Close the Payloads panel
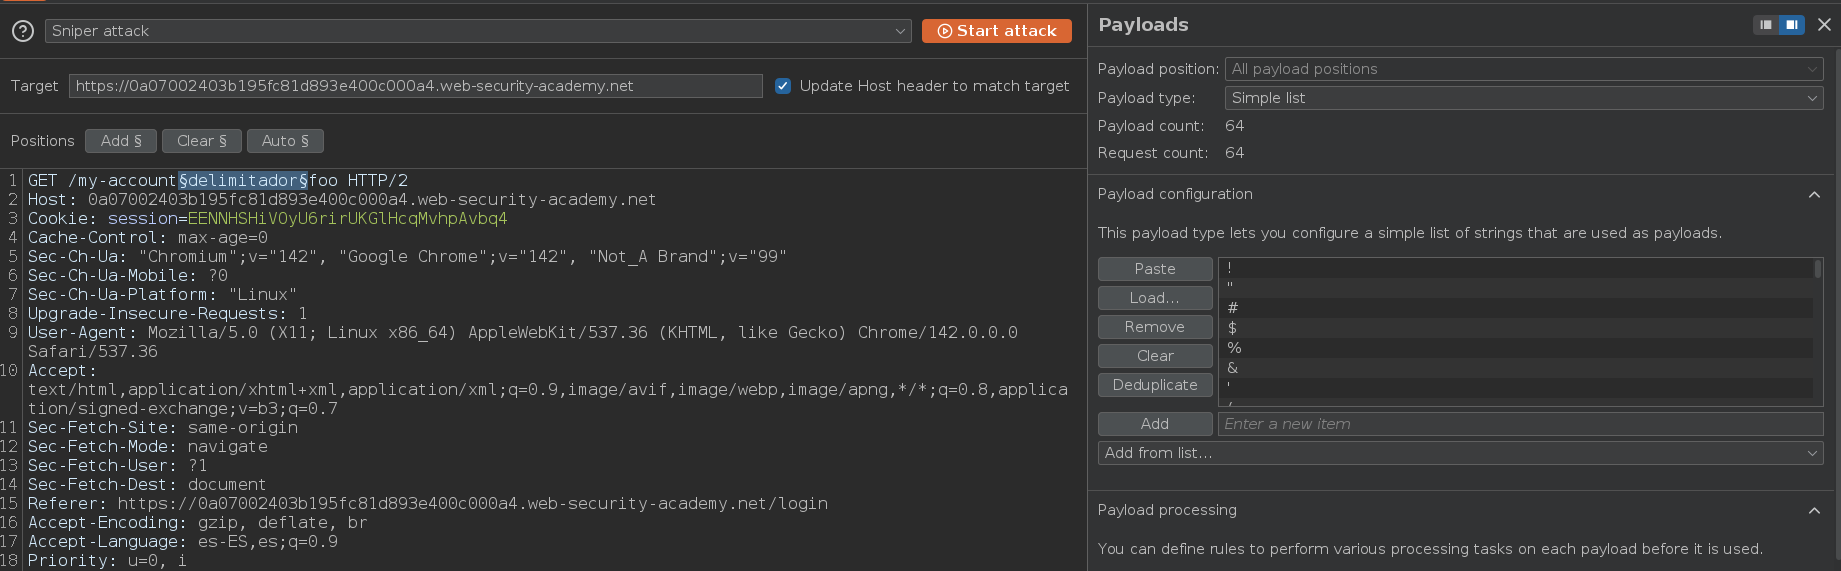This screenshot has width=1841, height=571. coord(1824,25)
